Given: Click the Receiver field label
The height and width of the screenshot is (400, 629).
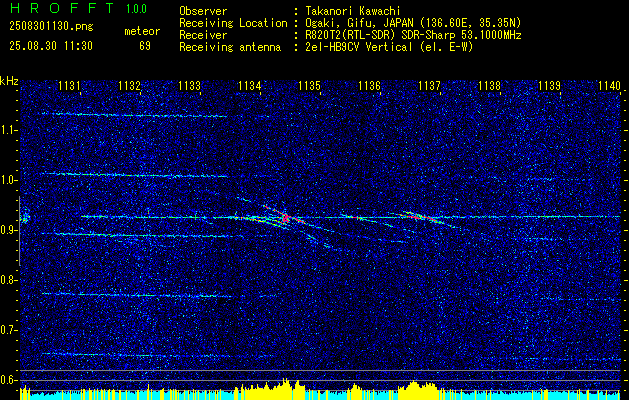Looking at the screenshot, I should pyautogui.click(x=203, y=35).
